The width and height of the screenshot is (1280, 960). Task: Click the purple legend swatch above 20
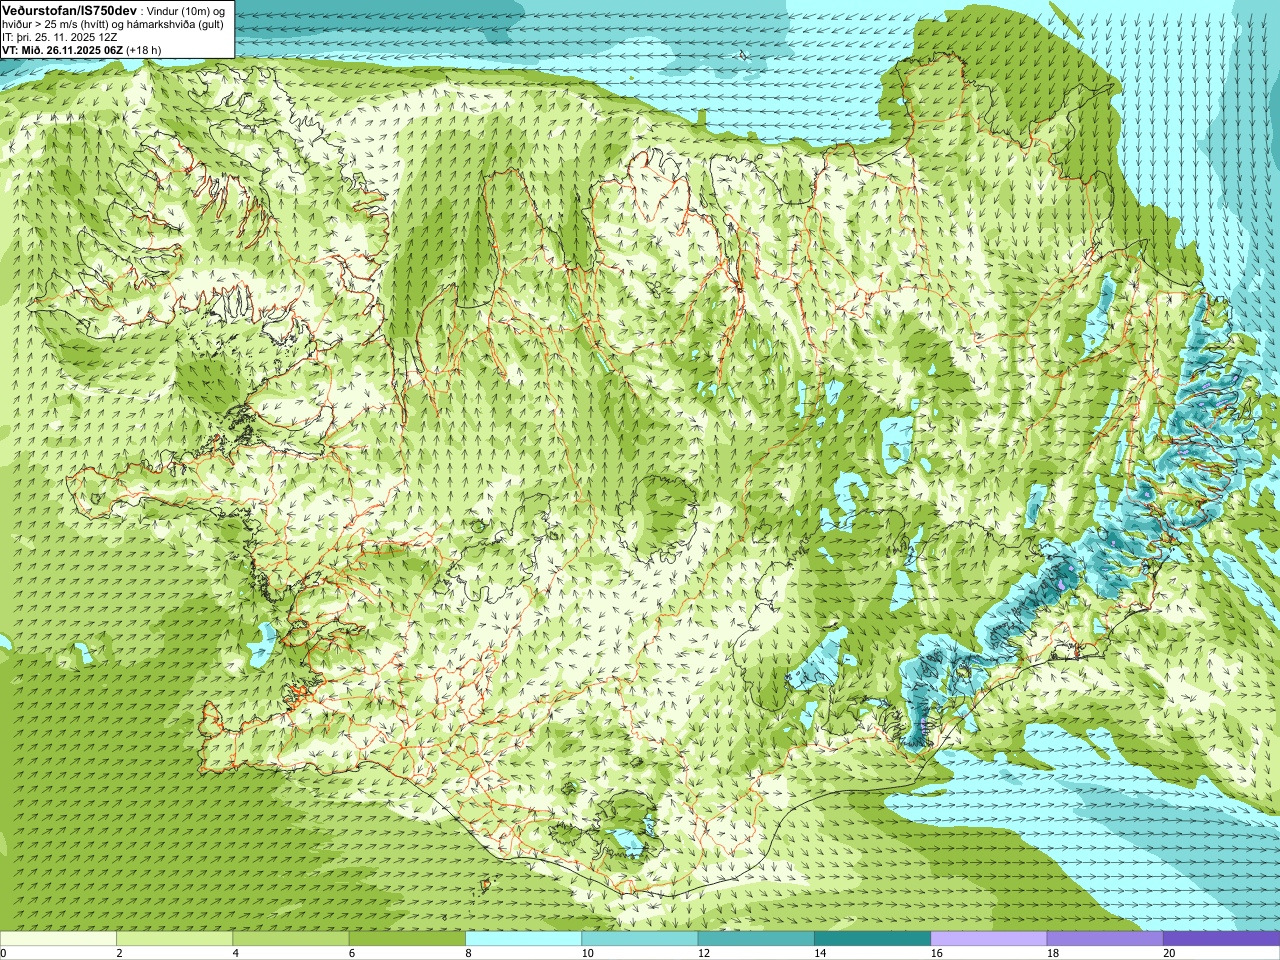coord(1221,939)
